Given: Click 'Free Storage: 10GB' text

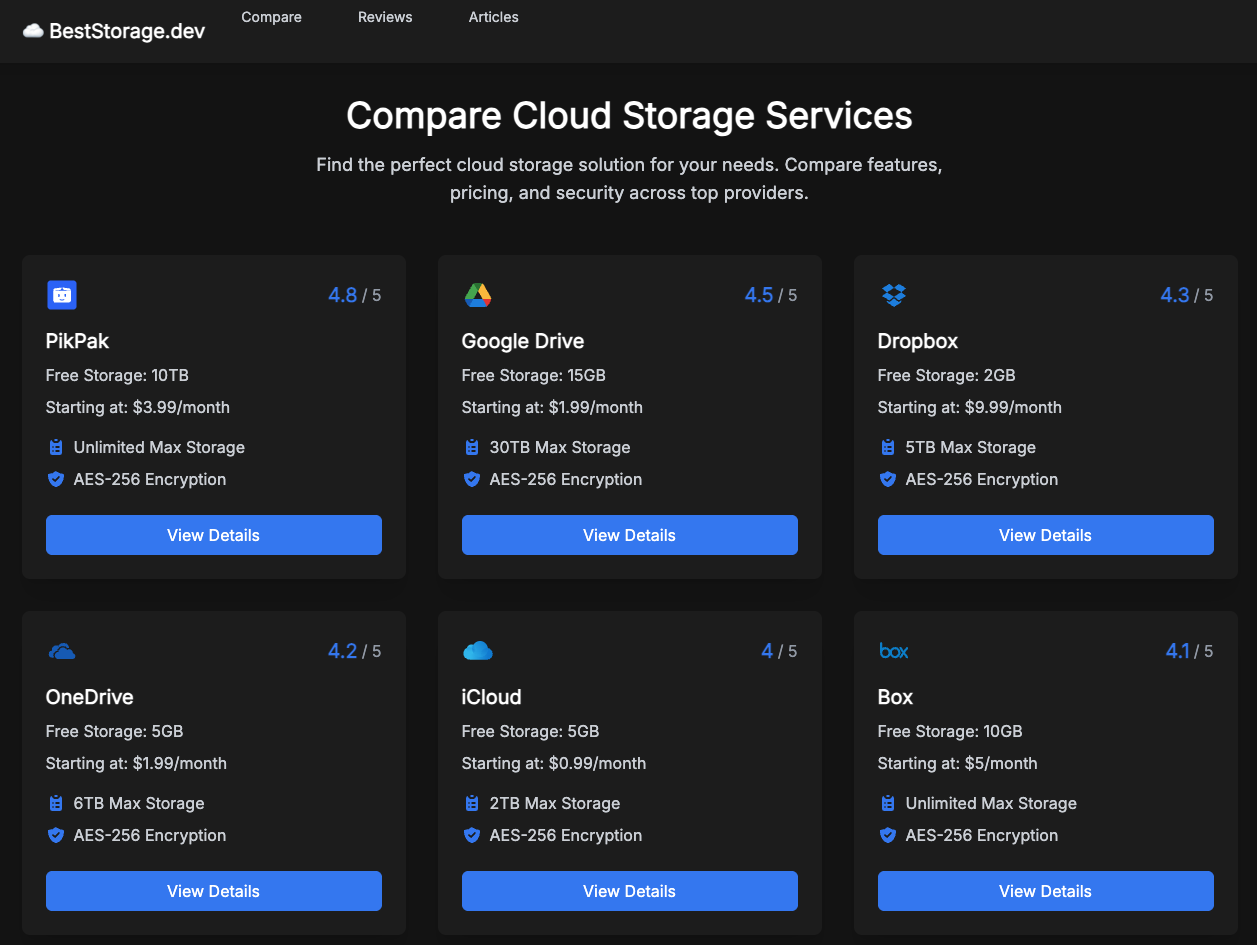Looking at the screenshot, I should pos(950,731).
